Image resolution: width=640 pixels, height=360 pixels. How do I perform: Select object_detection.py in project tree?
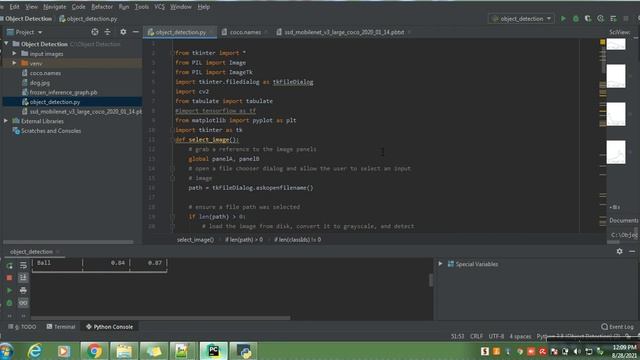55,102
